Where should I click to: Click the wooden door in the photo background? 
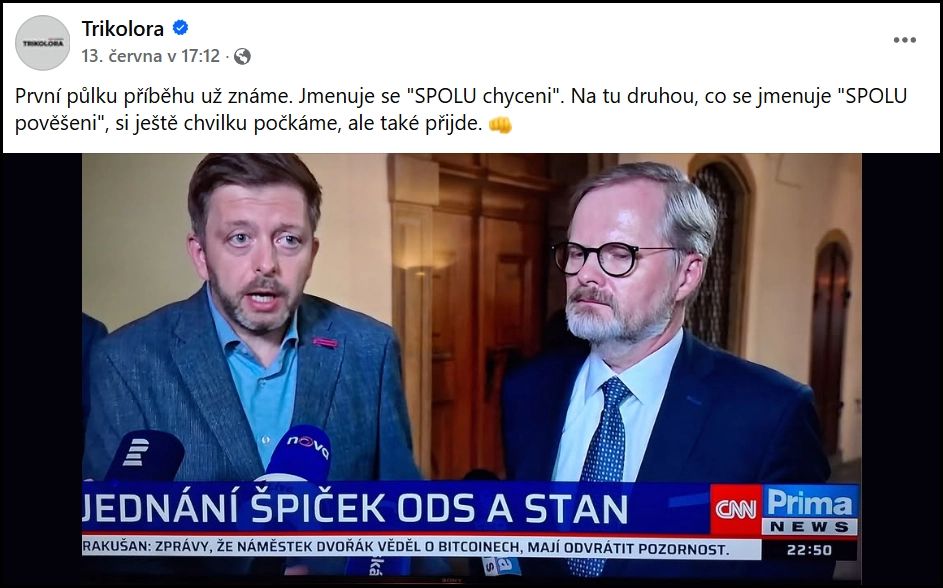click(469, 313)
